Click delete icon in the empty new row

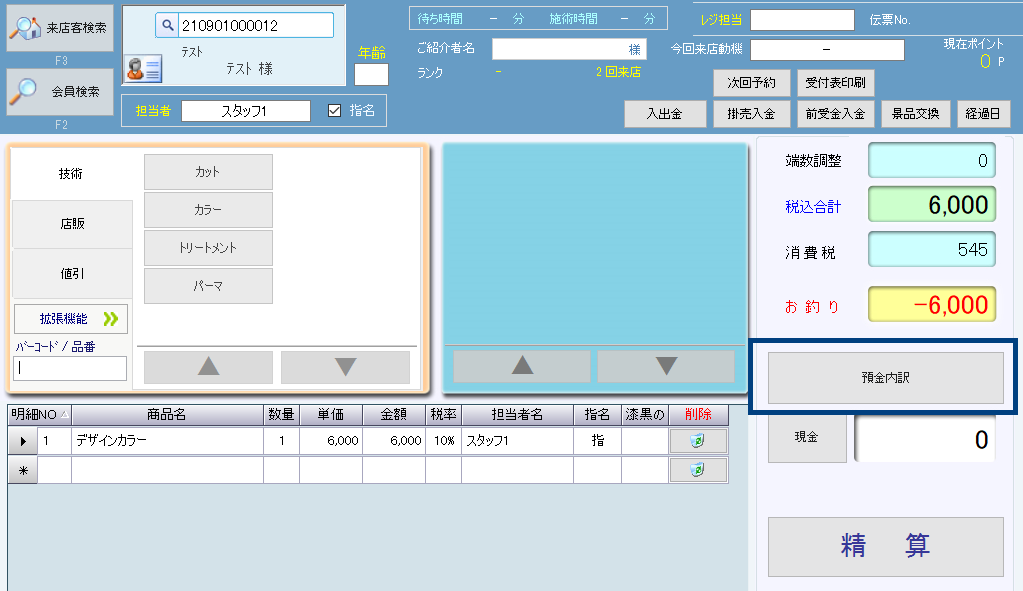698,471
